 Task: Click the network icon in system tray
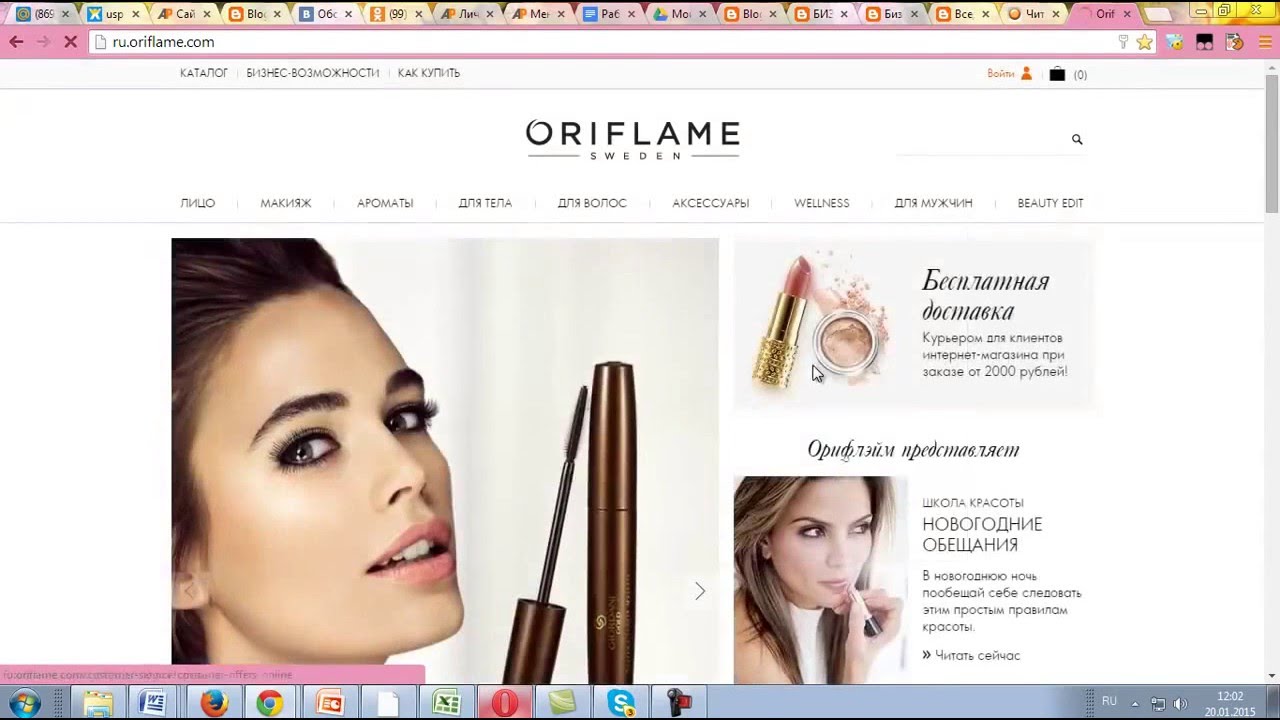(1158, 703)
